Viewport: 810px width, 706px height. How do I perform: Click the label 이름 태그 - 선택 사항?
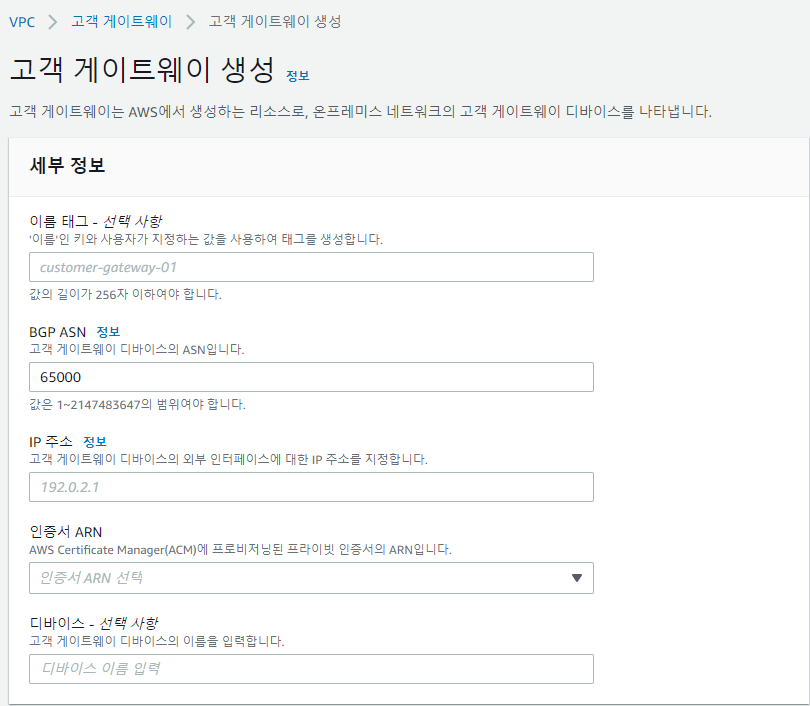coord(96,222)
